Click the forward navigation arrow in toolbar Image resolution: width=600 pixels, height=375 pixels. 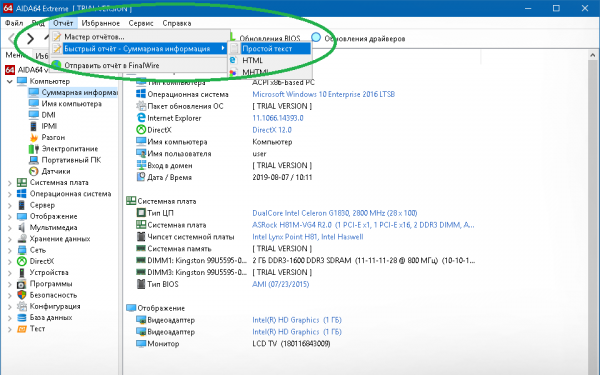30,38
